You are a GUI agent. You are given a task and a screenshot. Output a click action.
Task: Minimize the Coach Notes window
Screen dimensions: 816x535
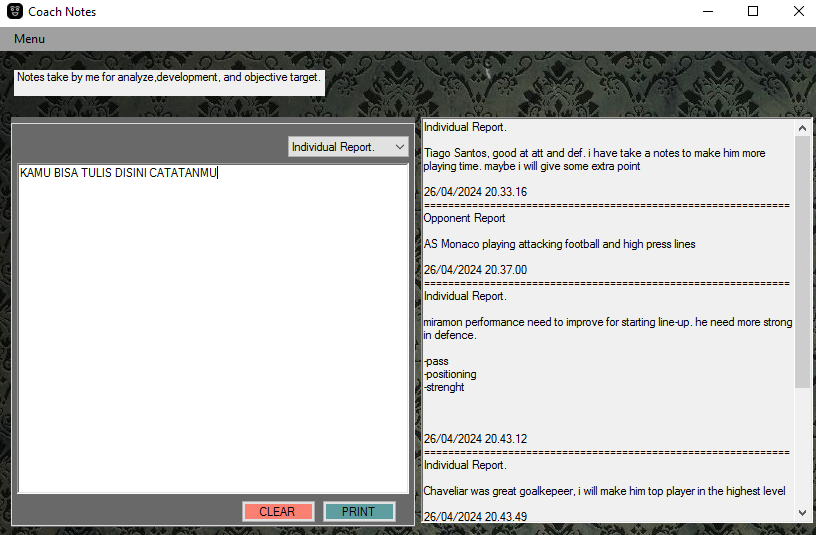tap(708, 11)
